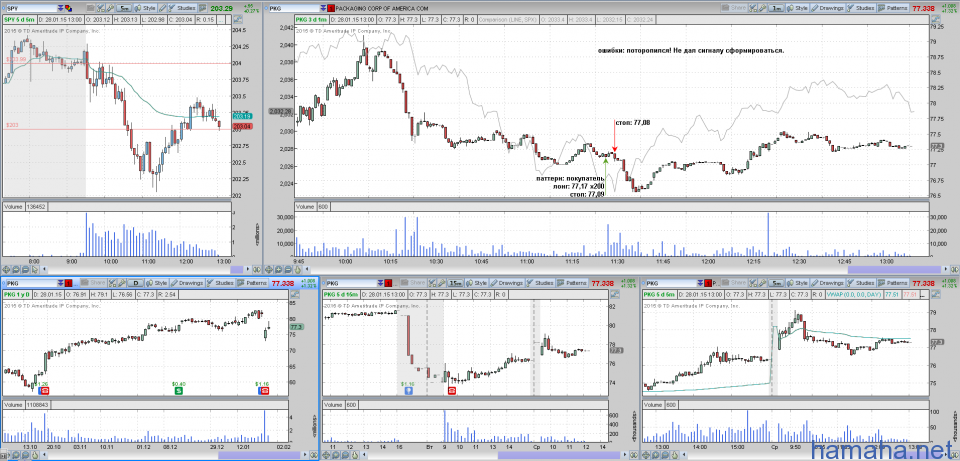Screen dimensions: 960x461
Task: Open D timeframe selector in PKG daily chart
Action: (136, 283)
